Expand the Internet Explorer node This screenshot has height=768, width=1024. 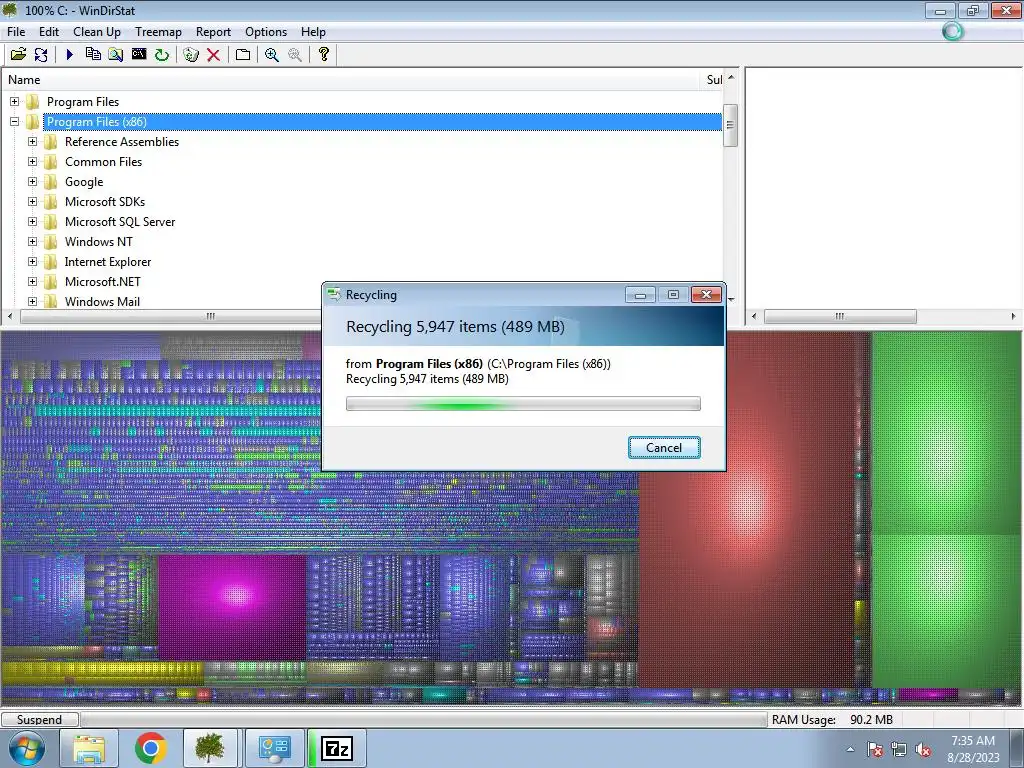32,261
